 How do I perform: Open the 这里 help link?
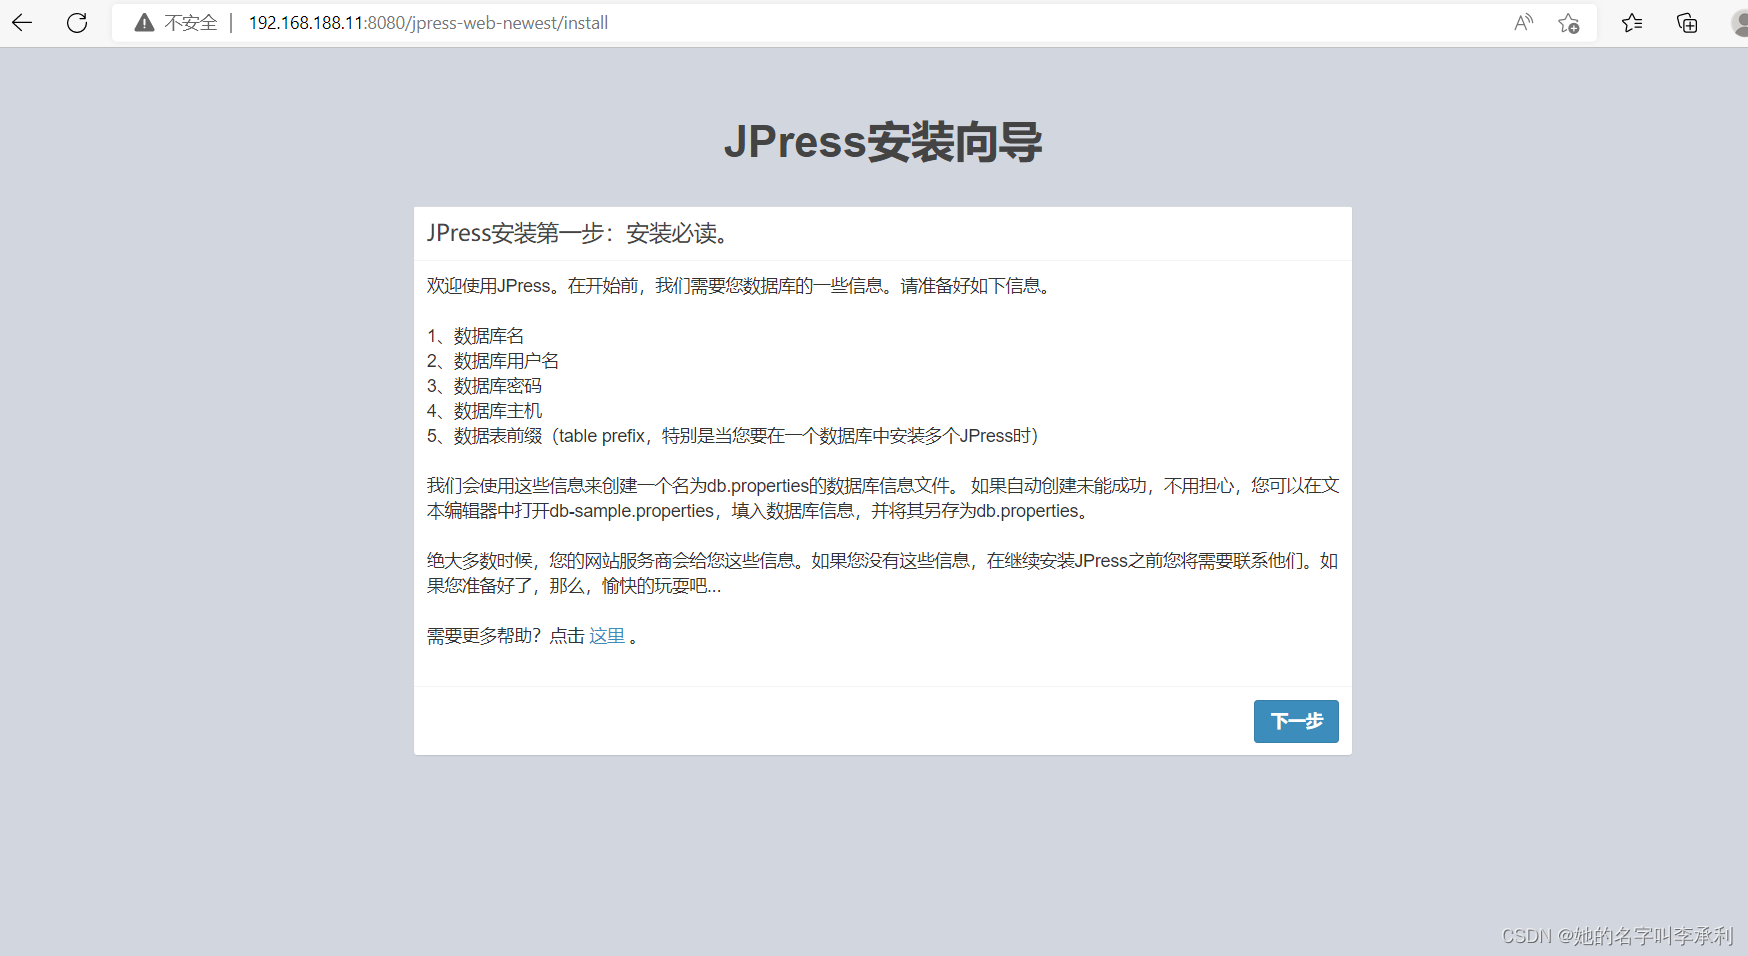tap(607, 636)
